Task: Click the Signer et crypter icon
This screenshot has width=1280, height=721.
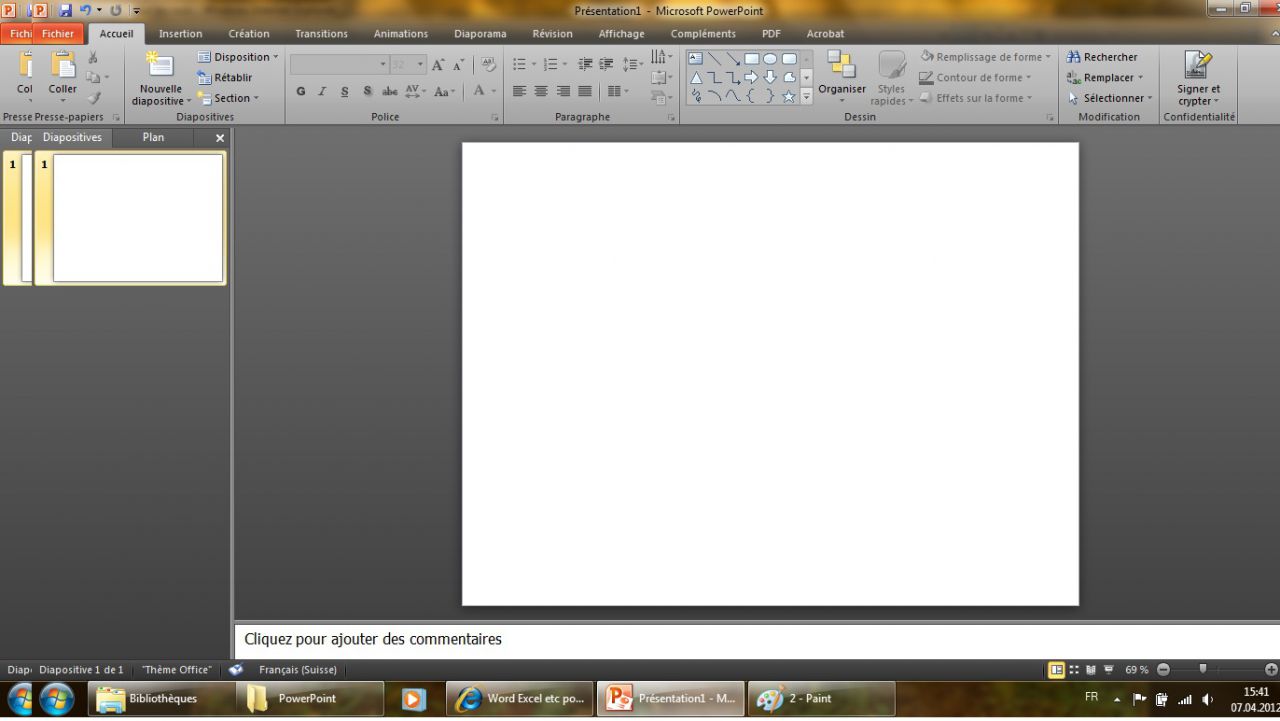Action: point(1198,65)
